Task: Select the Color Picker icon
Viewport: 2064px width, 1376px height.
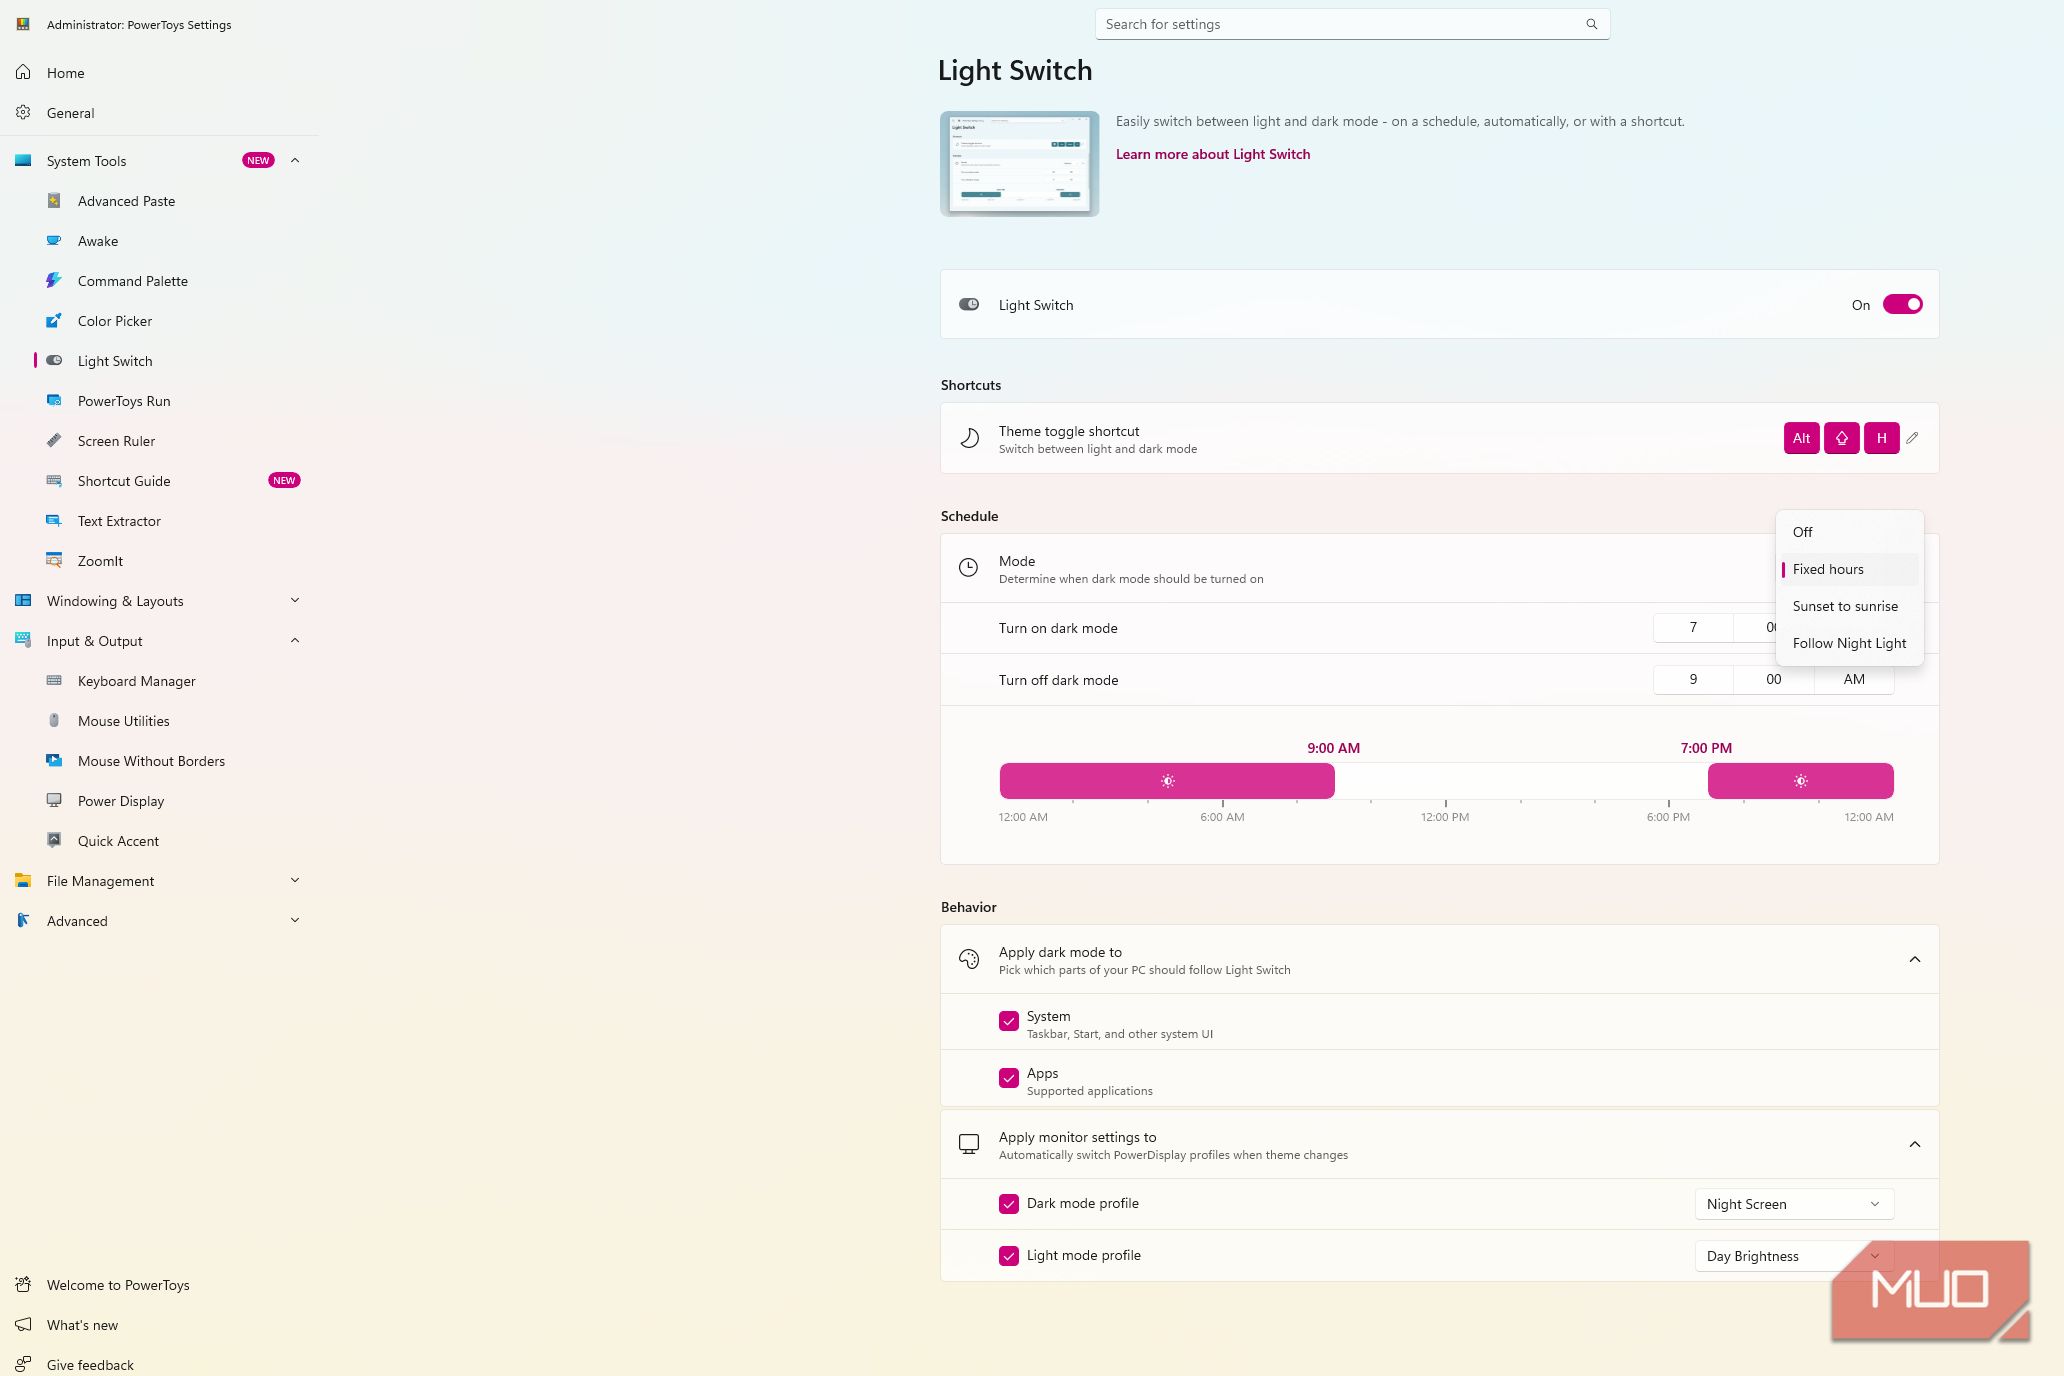Action: (54, 321)
